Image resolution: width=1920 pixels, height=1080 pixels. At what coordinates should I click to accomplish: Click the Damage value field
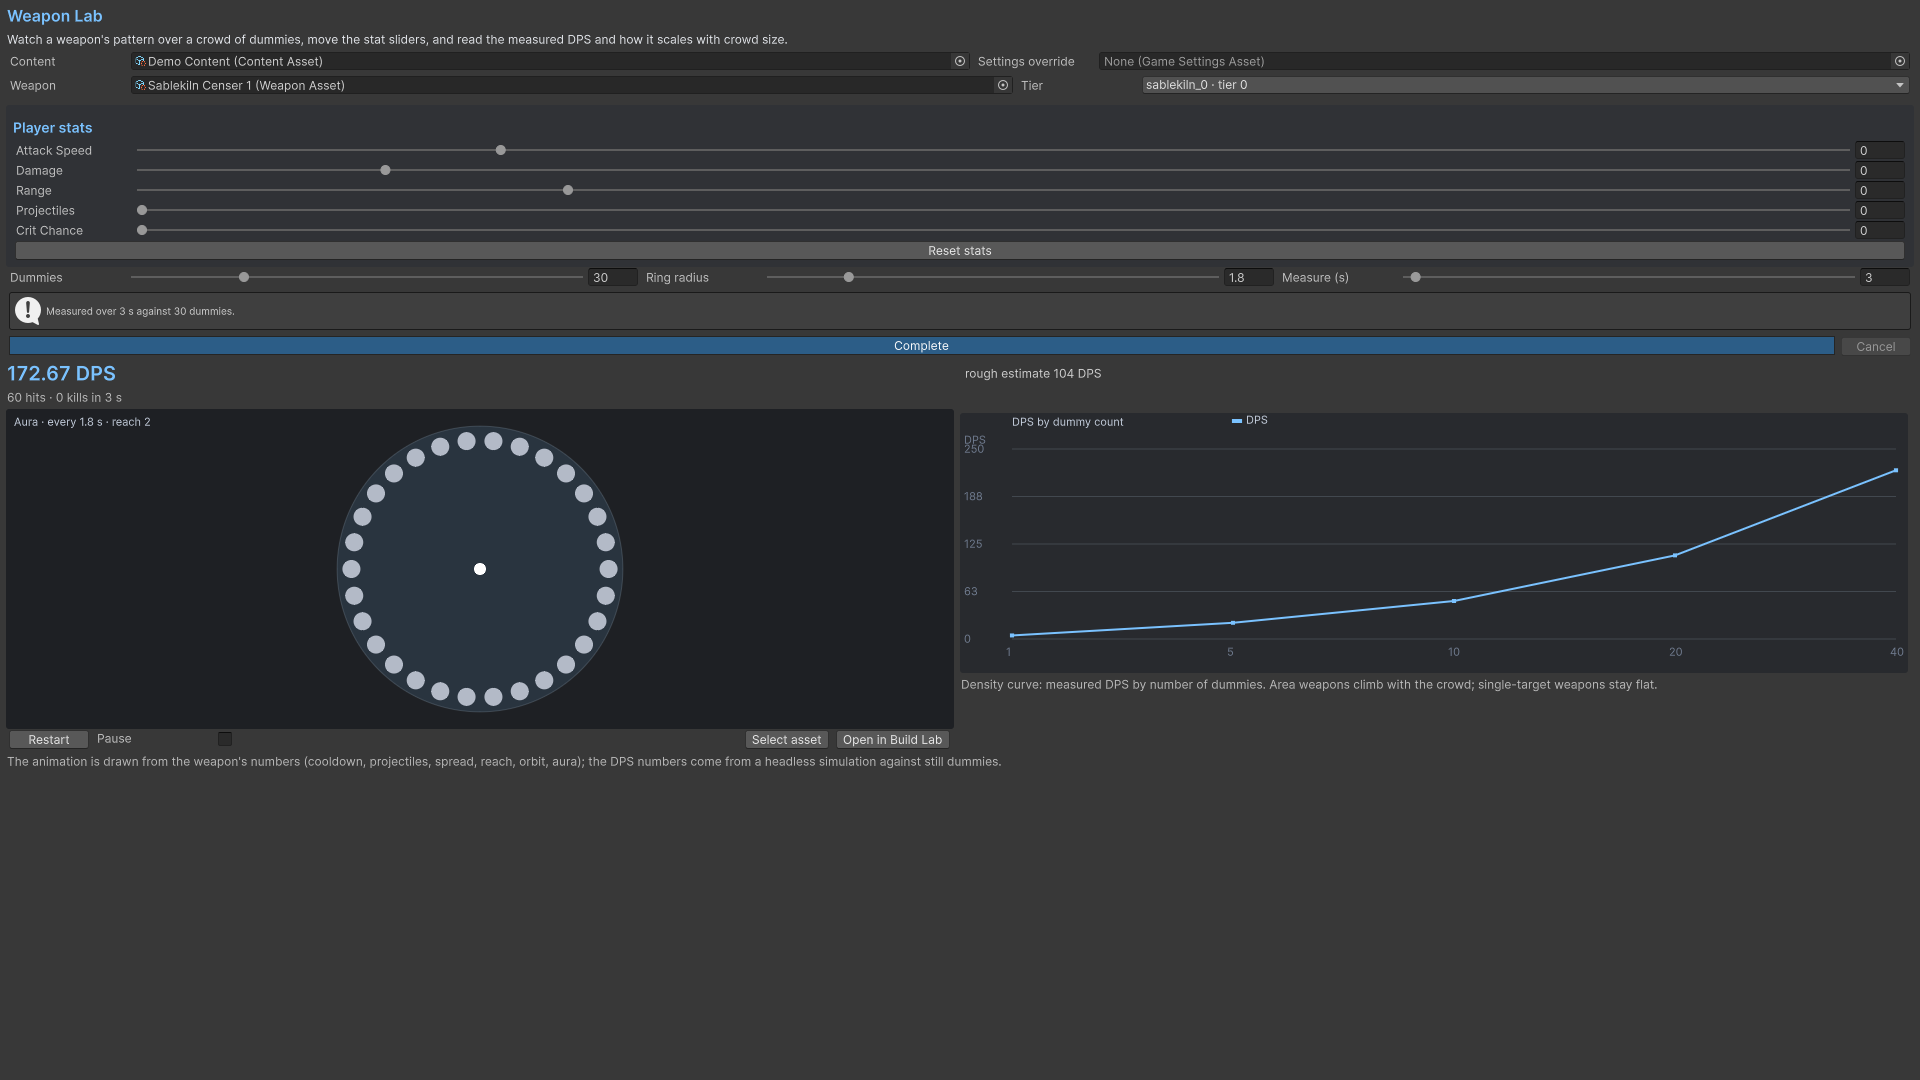pos(1879,171)
